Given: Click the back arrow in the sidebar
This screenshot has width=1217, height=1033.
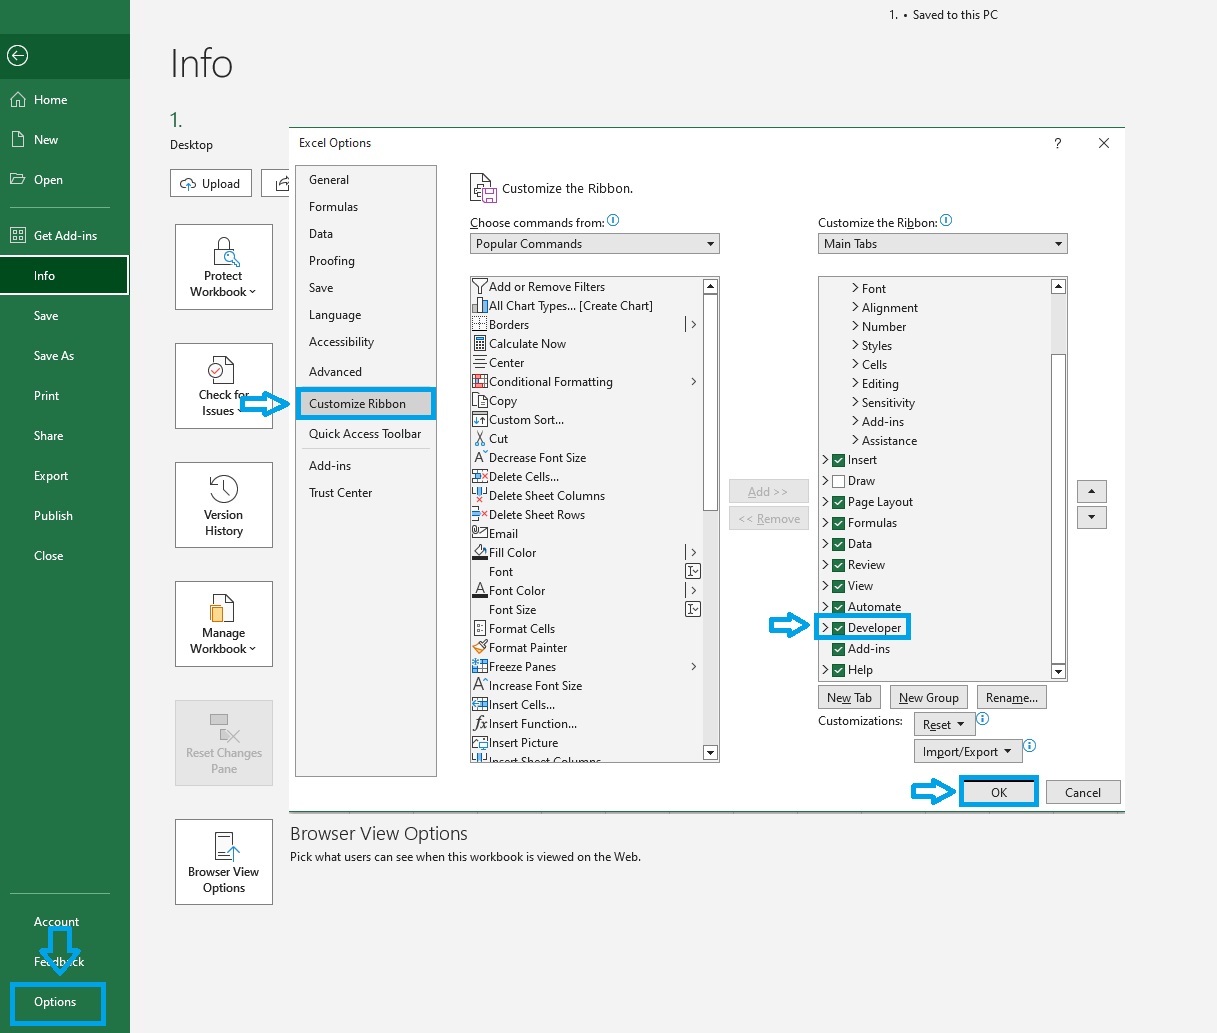Looking at the screenshot, I should pyautogui.click(x=18, y=56).
